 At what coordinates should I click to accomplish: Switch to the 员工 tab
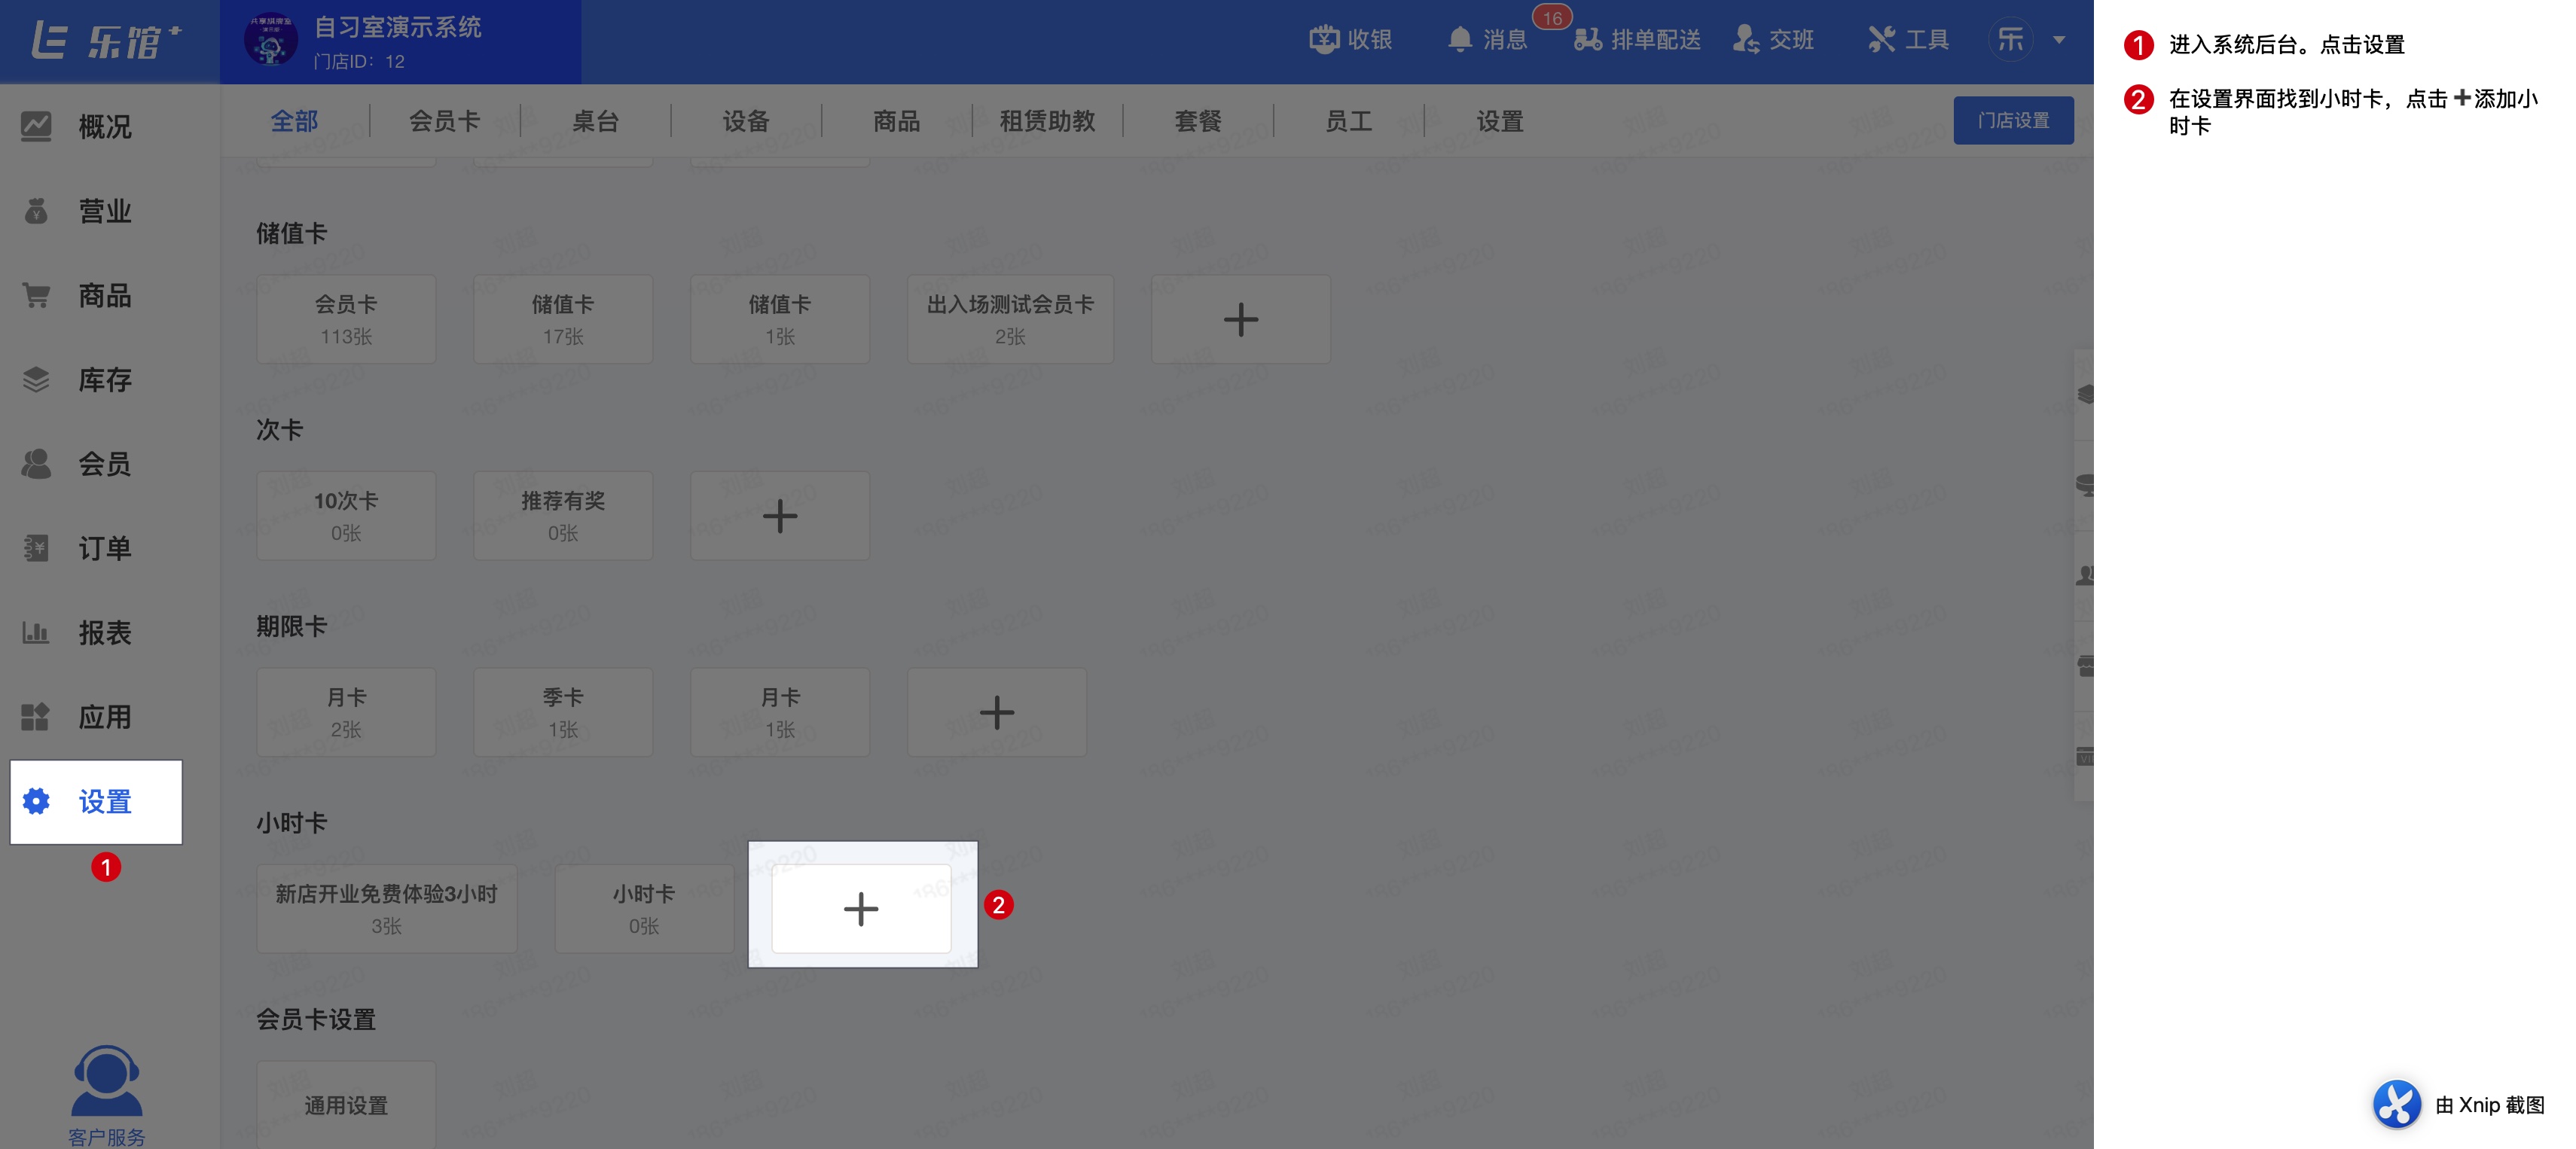pos(1348,121)
